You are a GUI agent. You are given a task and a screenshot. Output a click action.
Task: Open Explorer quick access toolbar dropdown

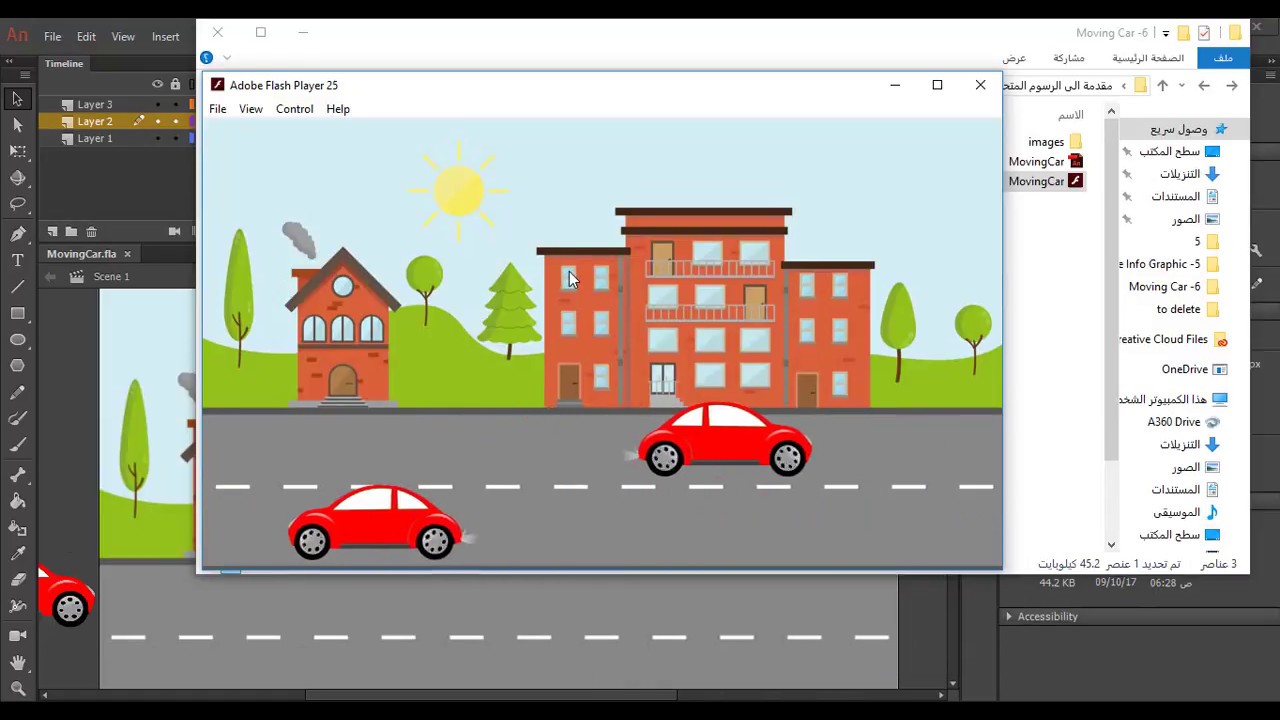(1165, 33)
